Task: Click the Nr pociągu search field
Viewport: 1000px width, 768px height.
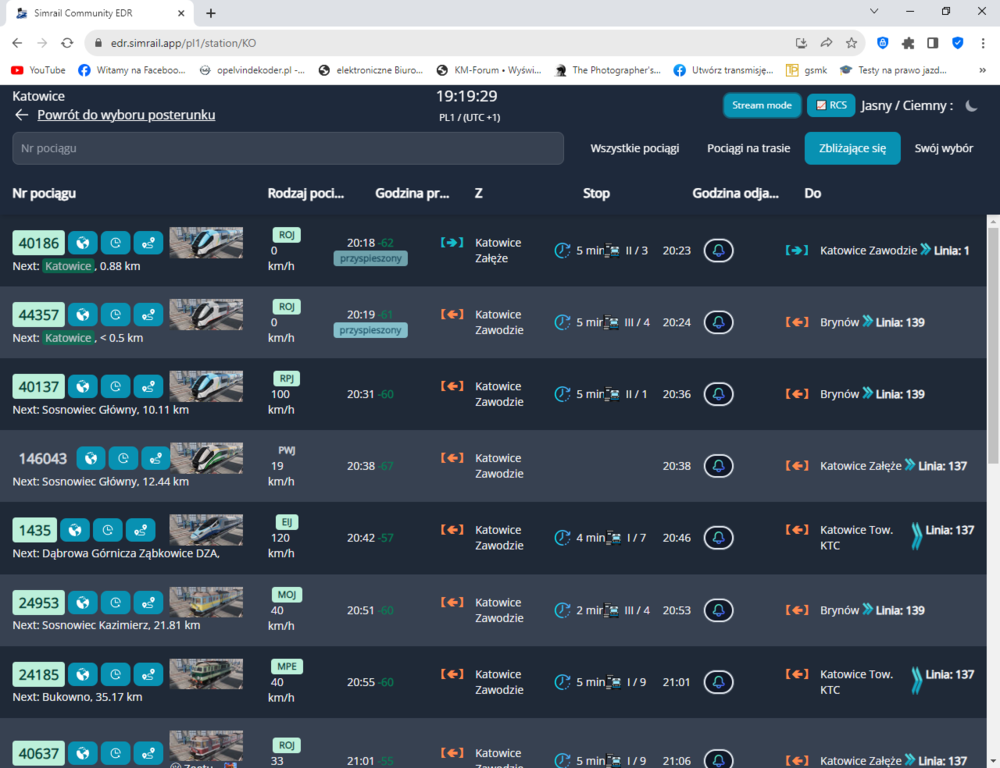Action: pyautogui.click(x=288, y=148)
